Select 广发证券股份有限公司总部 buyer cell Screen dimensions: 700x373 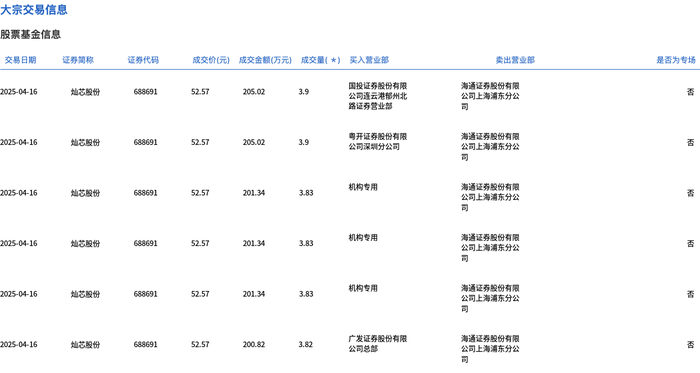(x=378, y=344)
